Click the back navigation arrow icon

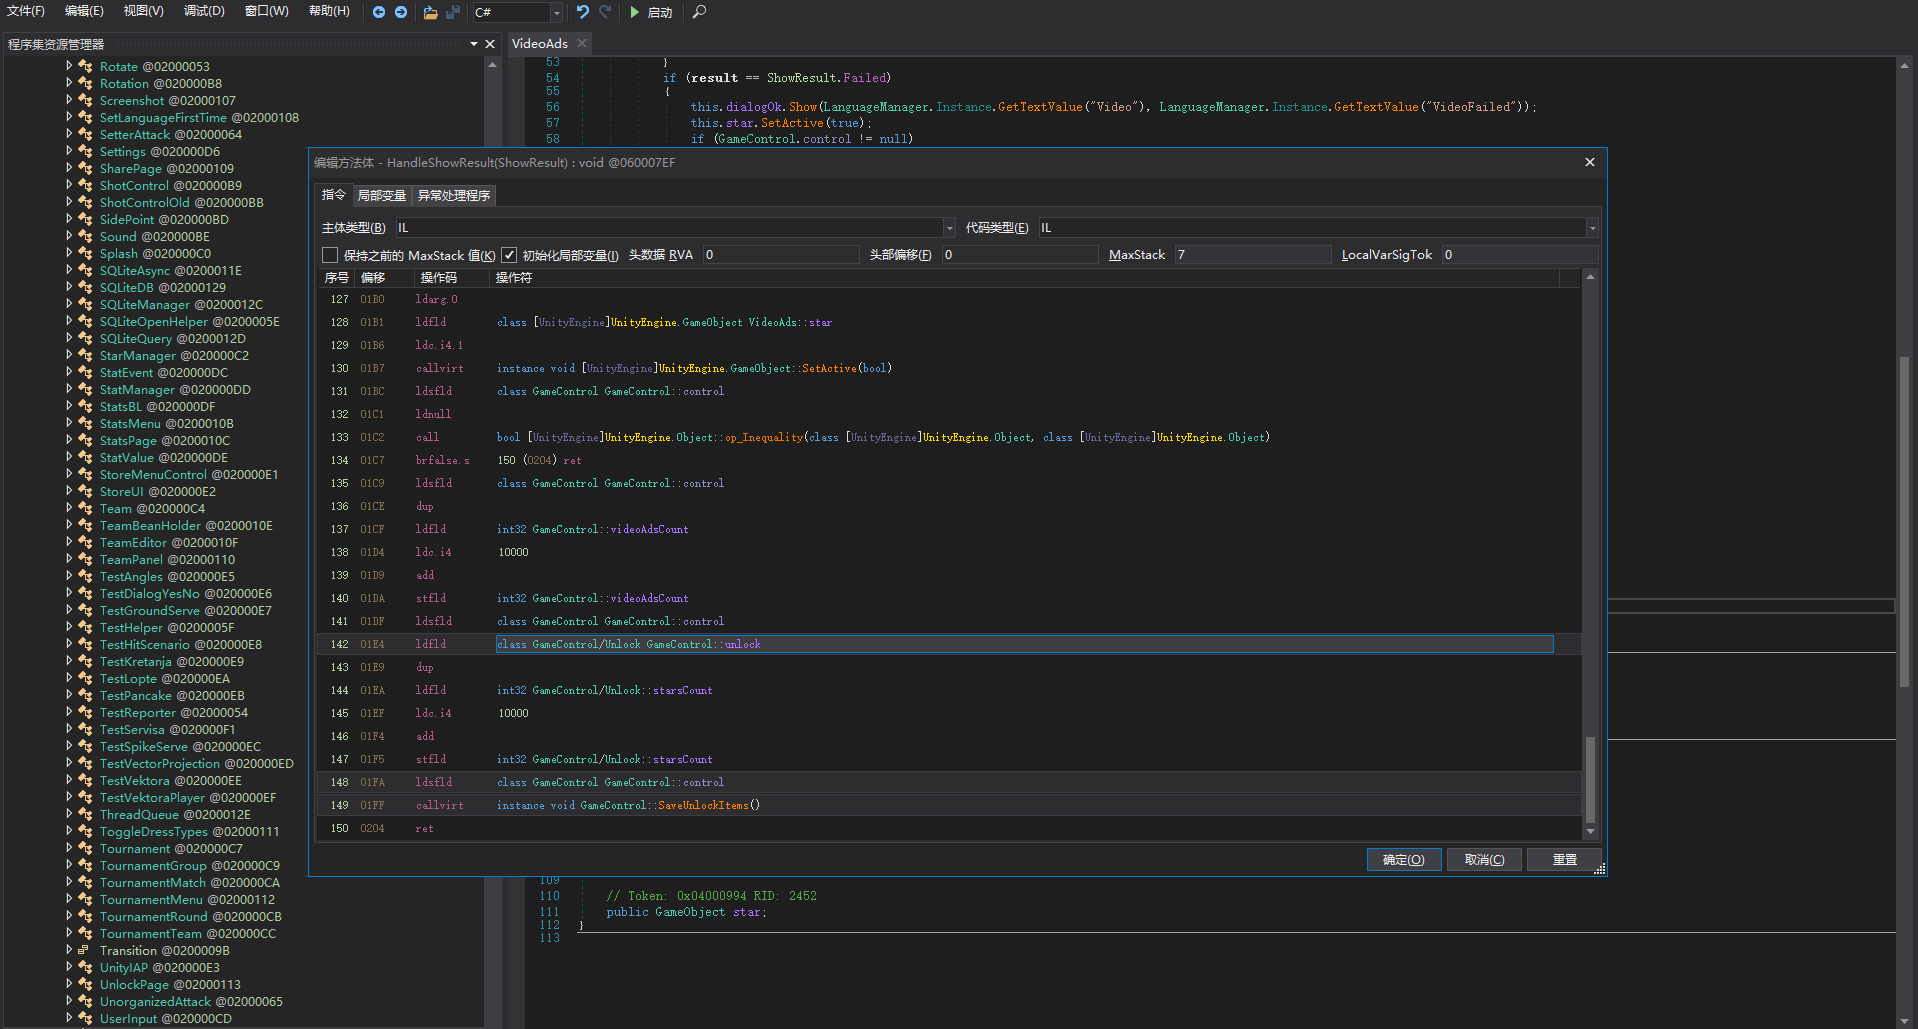(x=378, y=12)
